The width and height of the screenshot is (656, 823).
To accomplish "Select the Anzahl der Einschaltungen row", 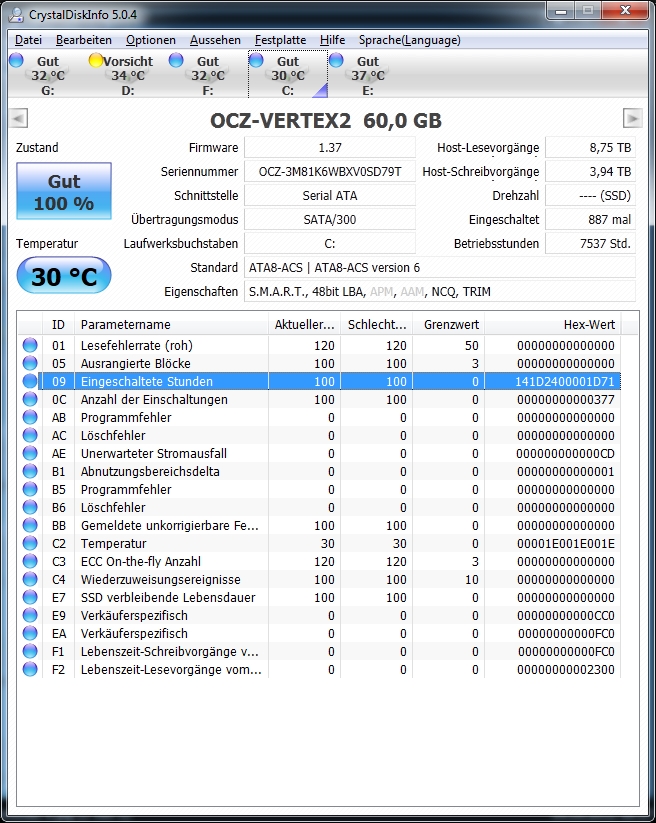I will click(320, 399).
